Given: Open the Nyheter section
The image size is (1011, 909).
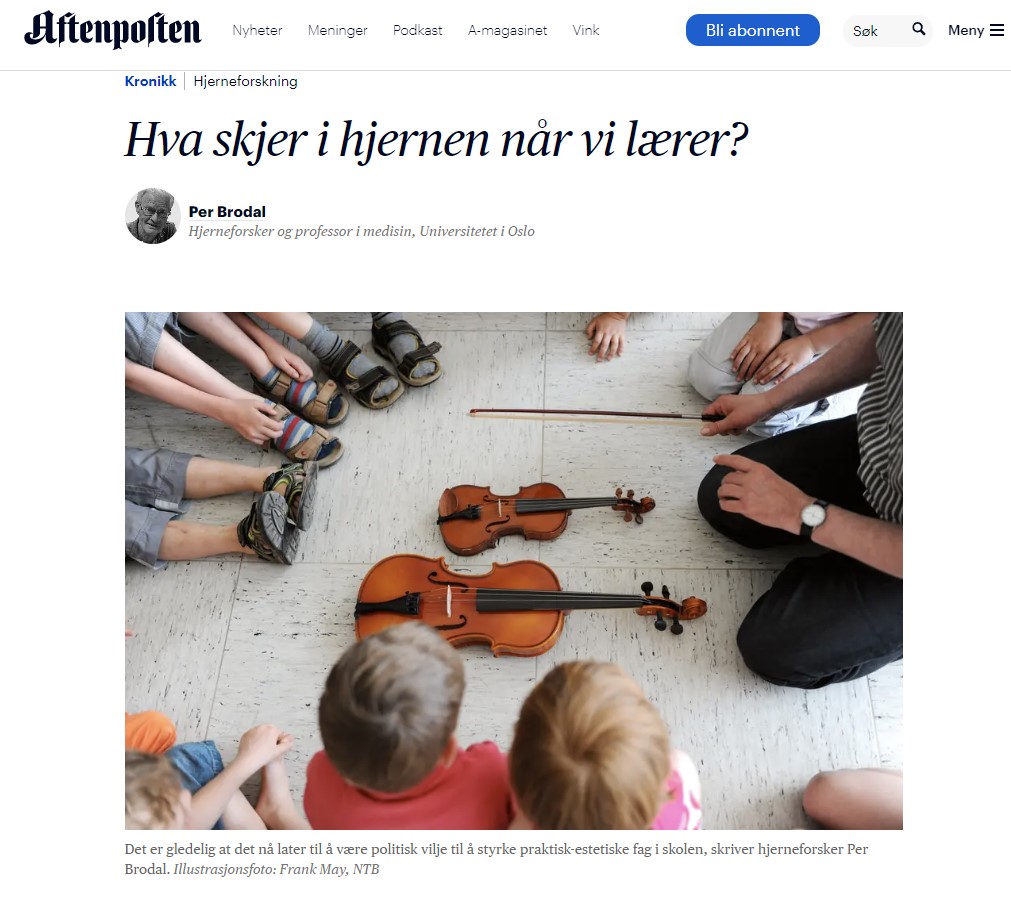Looking at the screenshot, I should point(257,30).
